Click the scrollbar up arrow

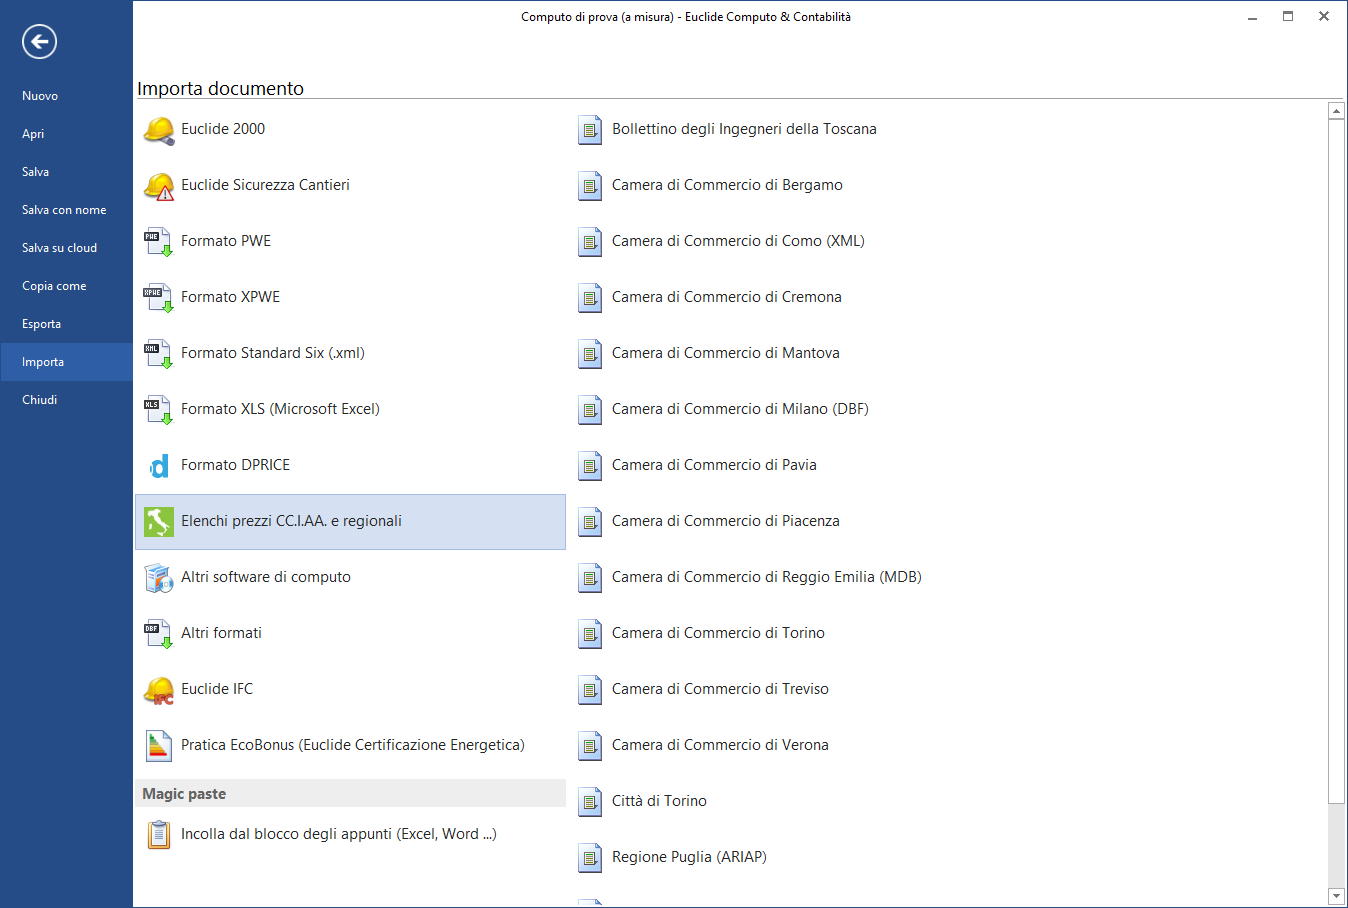1336,111
